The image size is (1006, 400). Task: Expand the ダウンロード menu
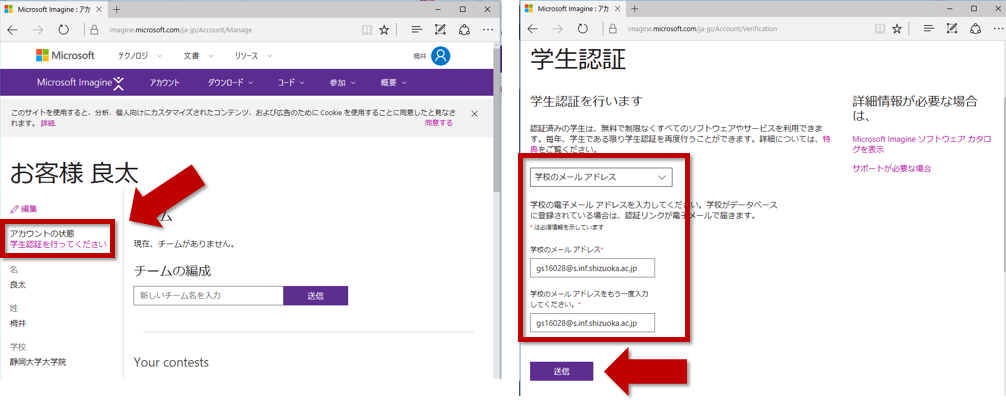(x=230, y=83)
